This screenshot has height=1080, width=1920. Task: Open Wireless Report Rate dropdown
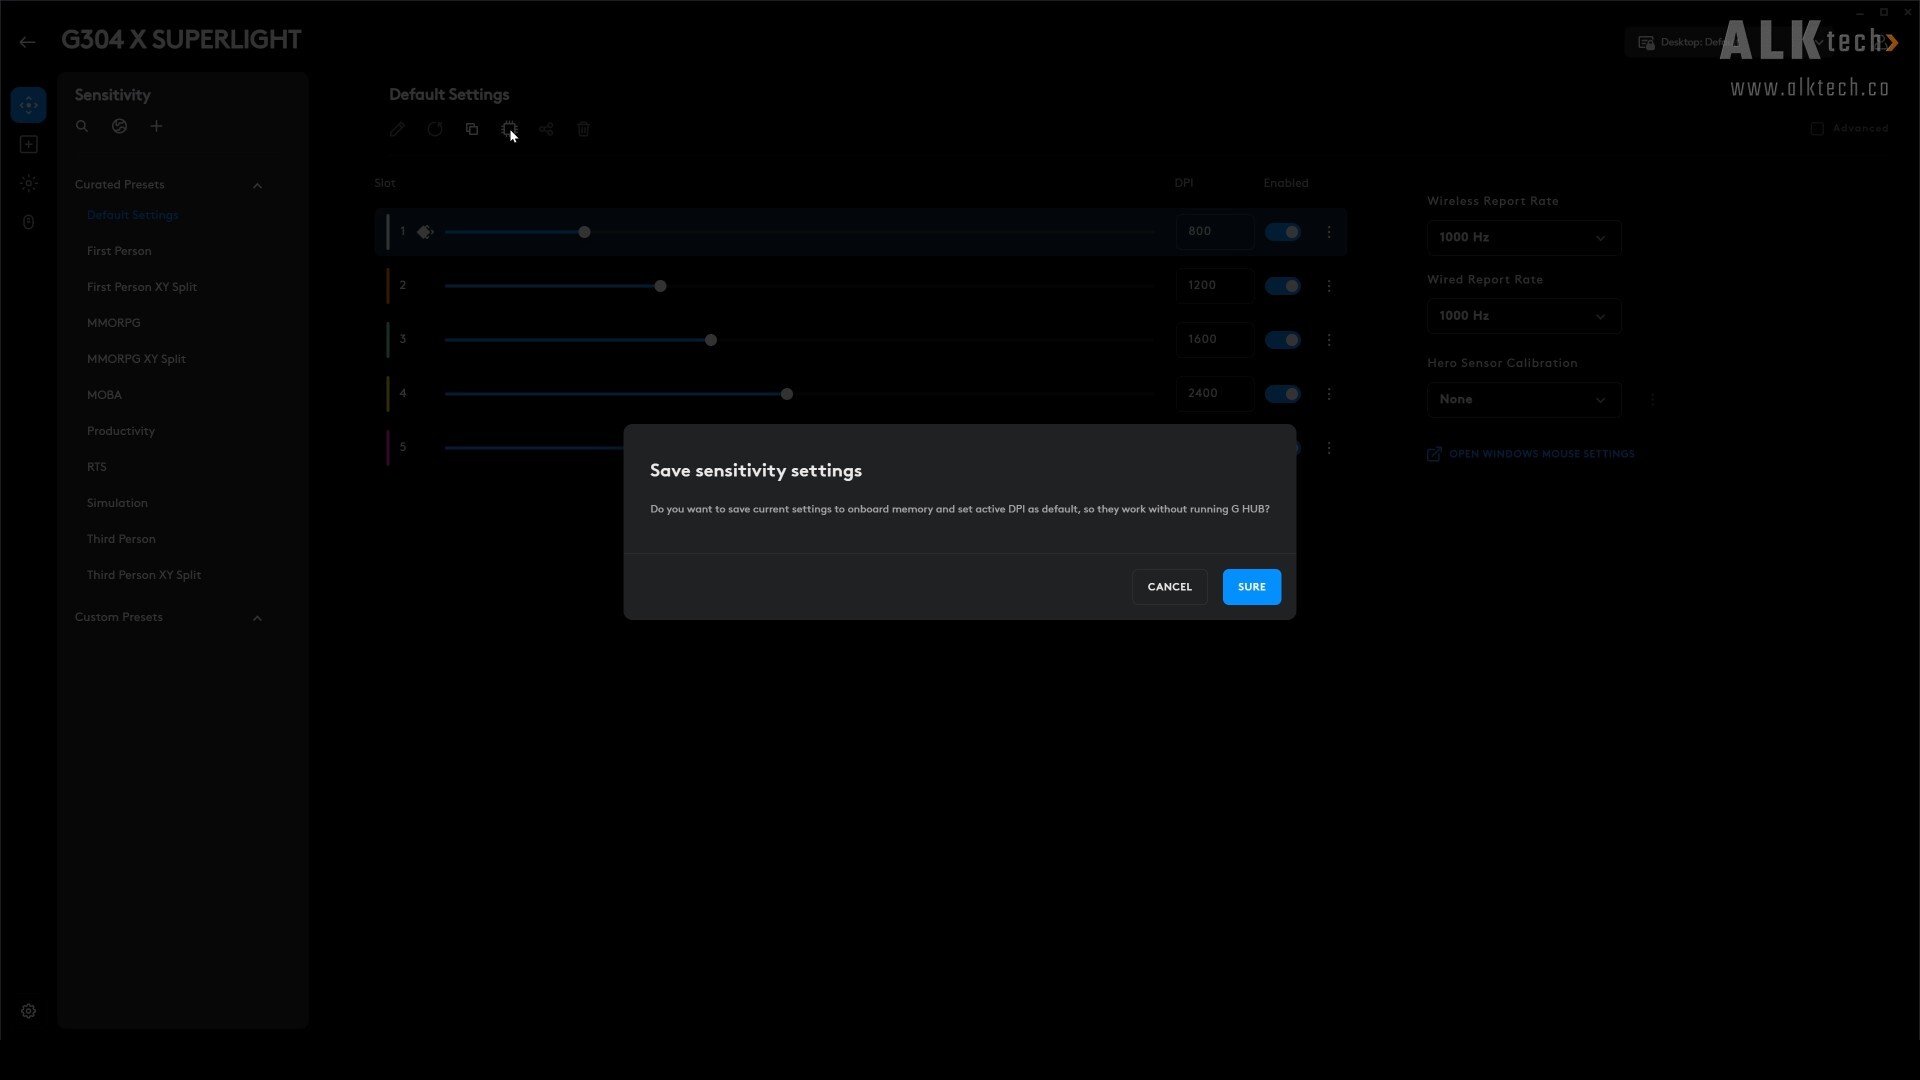1524,238
